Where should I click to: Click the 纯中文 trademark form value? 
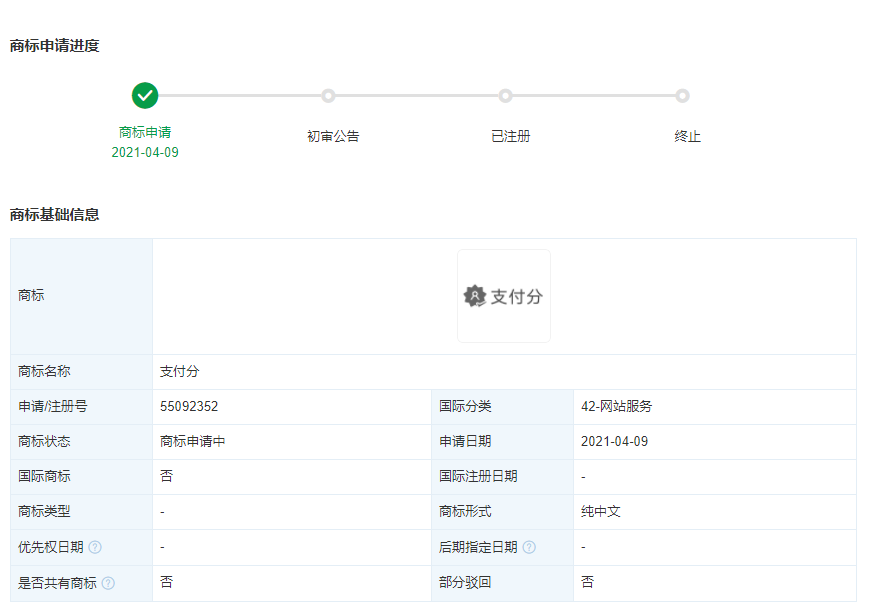click(601, 511)
